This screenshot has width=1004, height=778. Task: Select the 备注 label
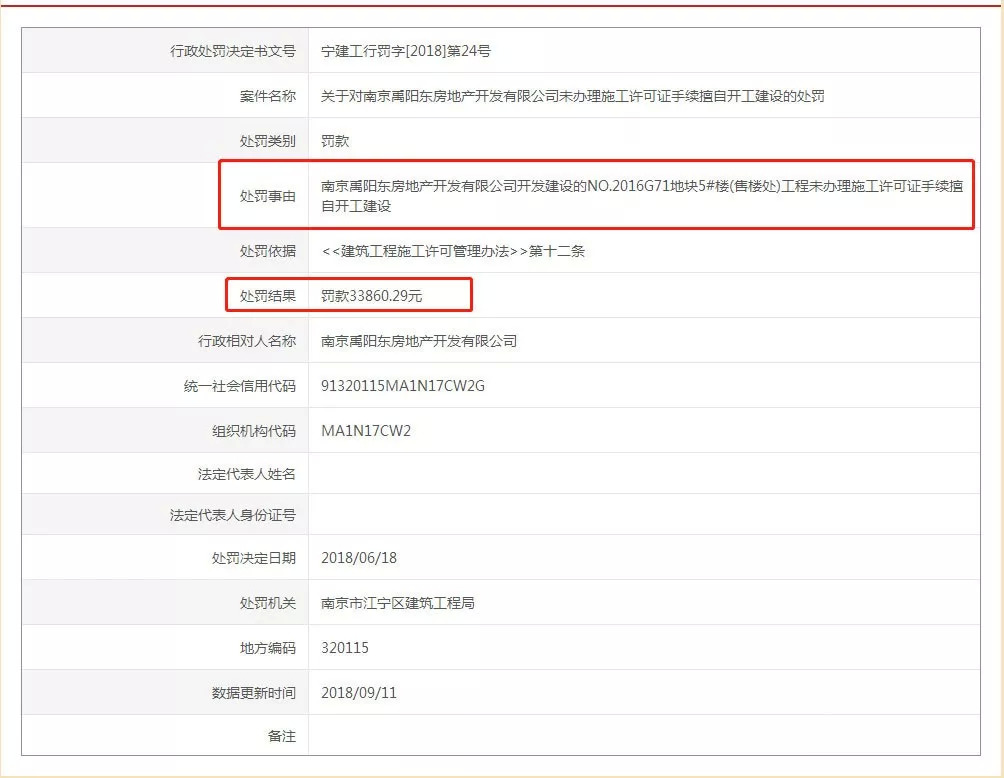pos(282,736)
